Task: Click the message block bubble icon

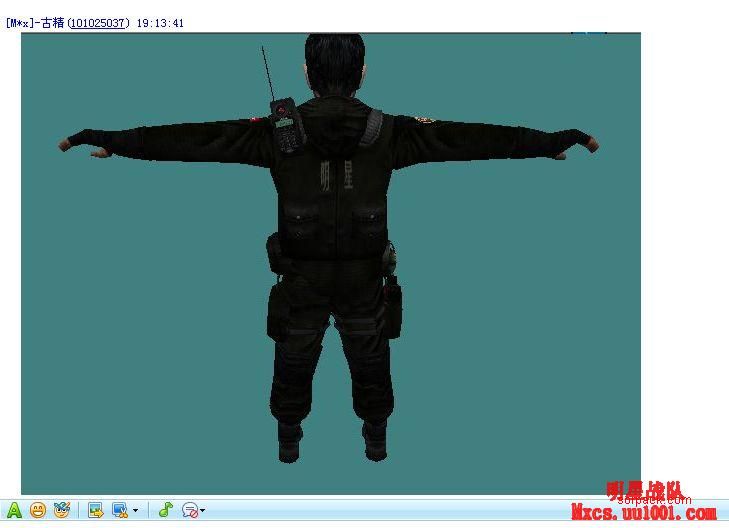Action: coord(189,510)
